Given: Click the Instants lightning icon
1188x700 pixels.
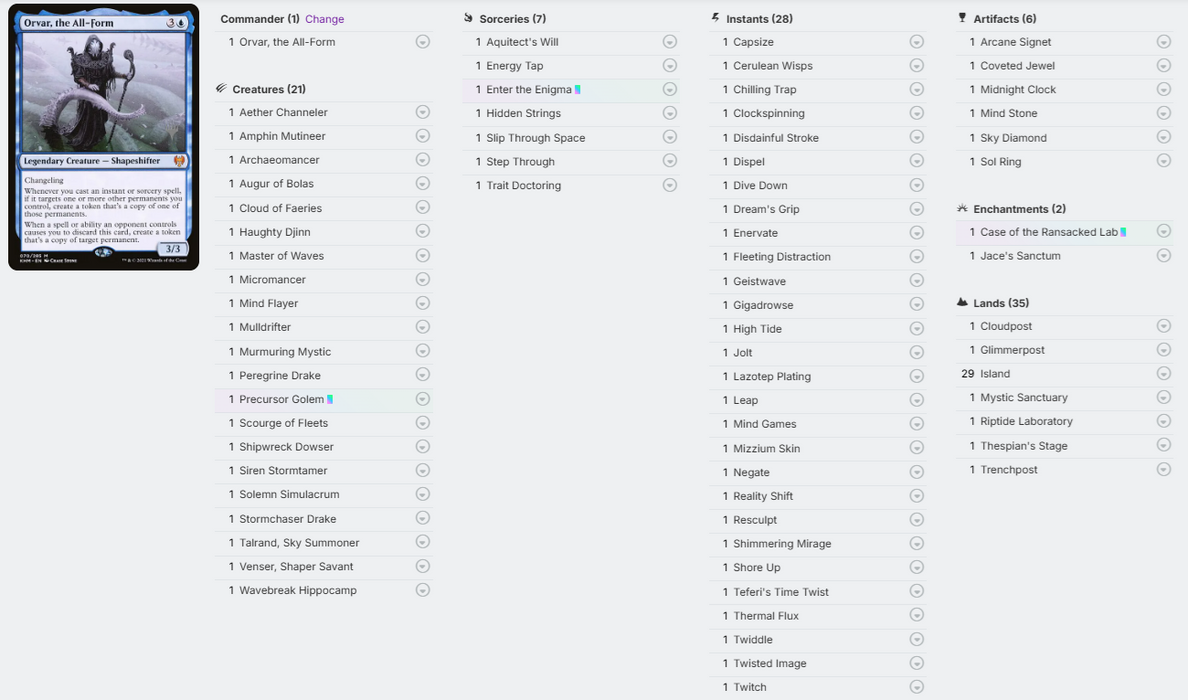Looking at the screenshot, I should pos(715,17).
